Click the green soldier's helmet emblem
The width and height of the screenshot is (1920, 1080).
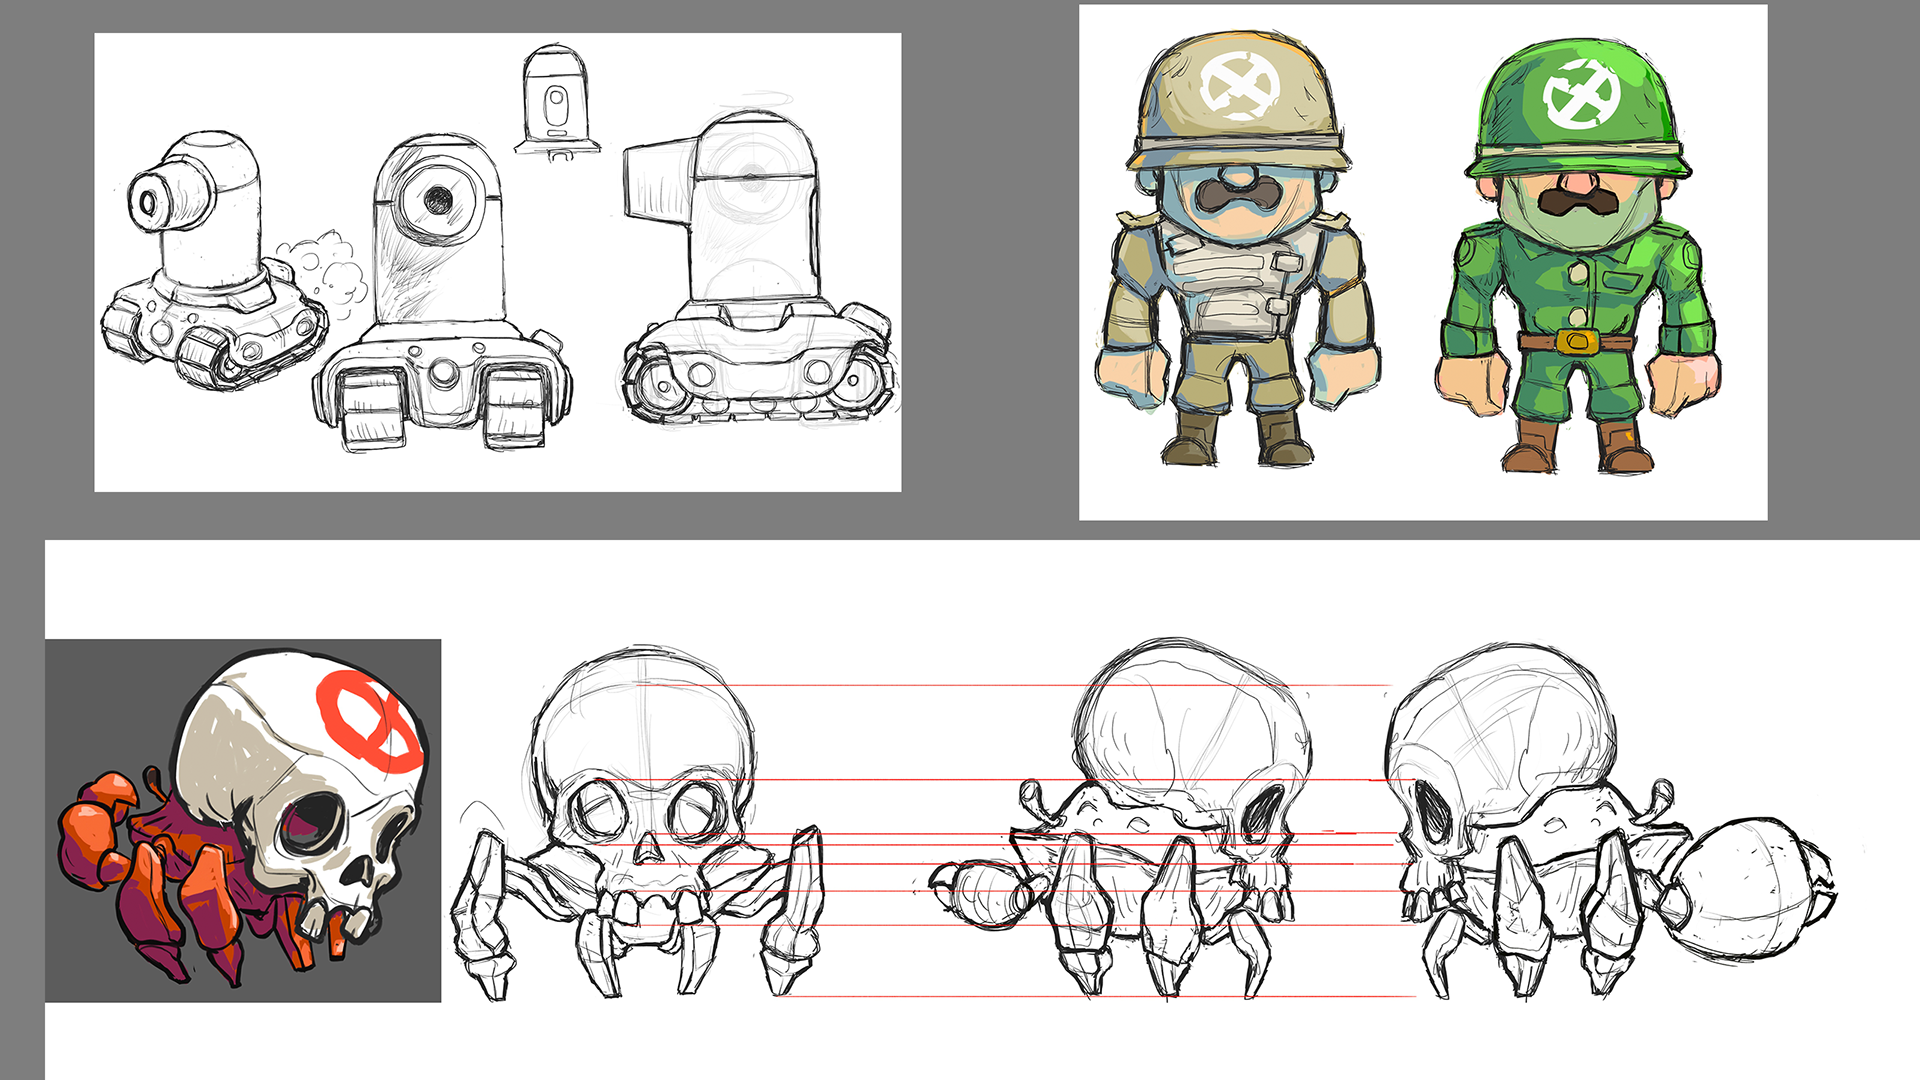pyautogui.click(x=1581, y=95)
